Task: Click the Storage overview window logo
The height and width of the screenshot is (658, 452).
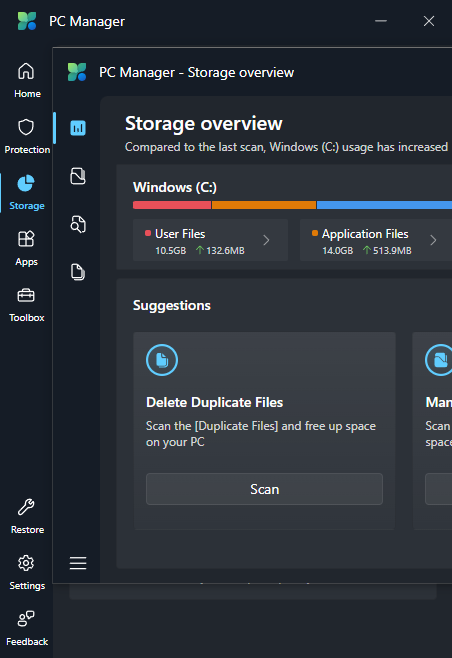Action: point(77,72)
